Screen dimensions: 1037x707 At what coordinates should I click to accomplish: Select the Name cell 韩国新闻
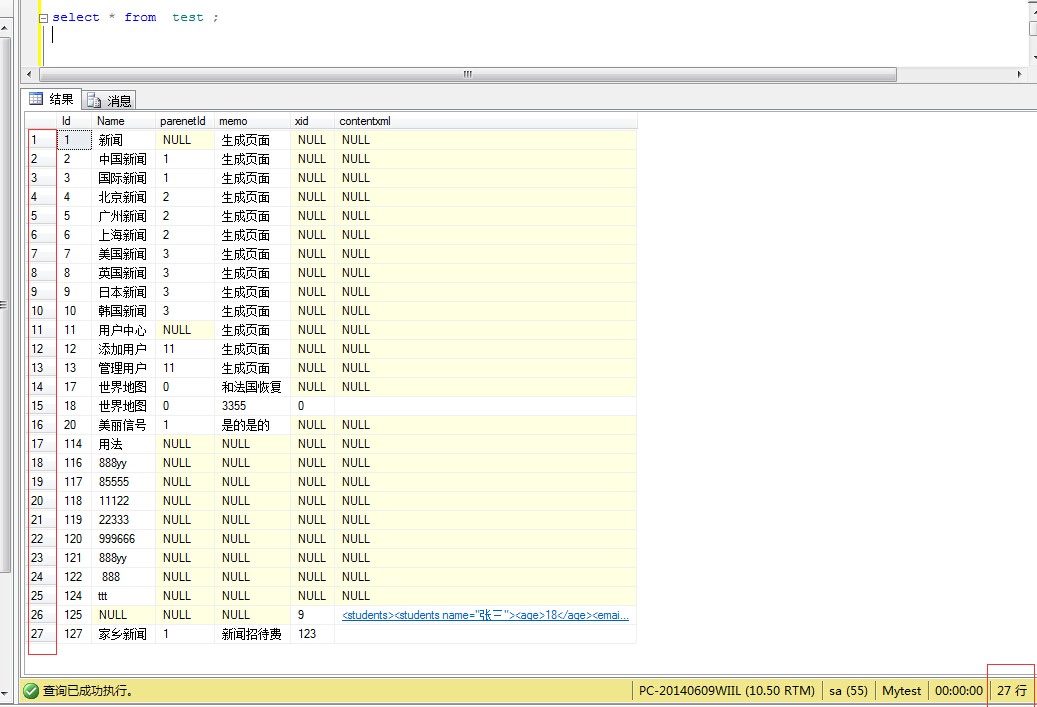point(123,312)
